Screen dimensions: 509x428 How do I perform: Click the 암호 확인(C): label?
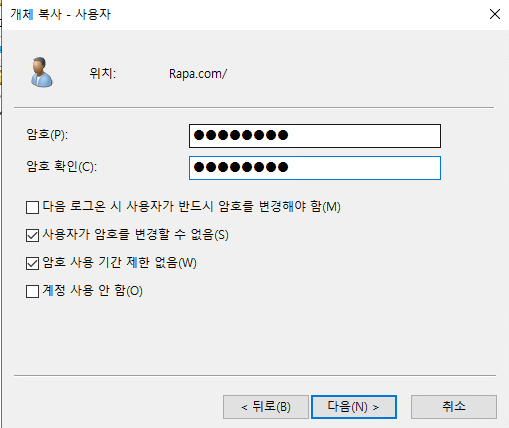pos(62,166)
